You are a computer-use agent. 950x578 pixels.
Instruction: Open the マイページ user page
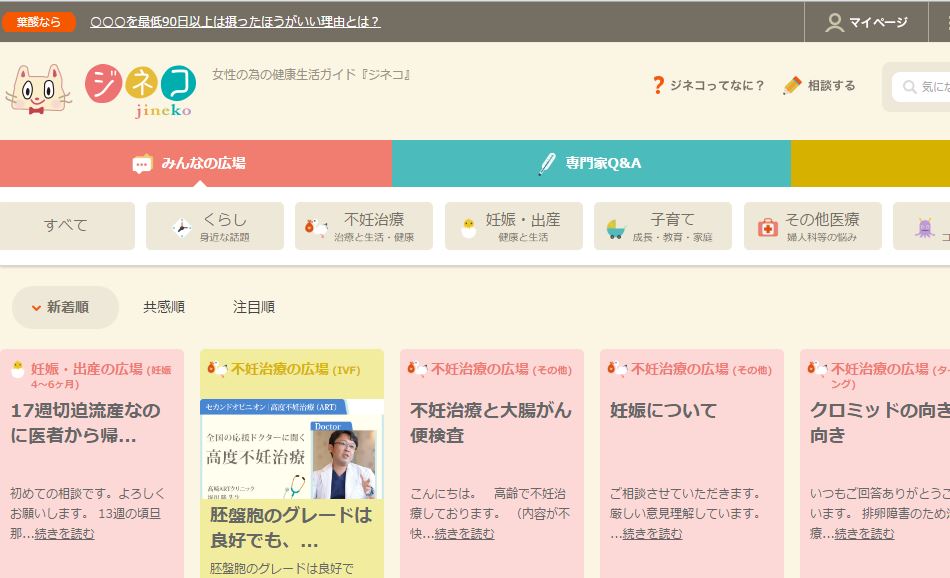pos(866,22)
